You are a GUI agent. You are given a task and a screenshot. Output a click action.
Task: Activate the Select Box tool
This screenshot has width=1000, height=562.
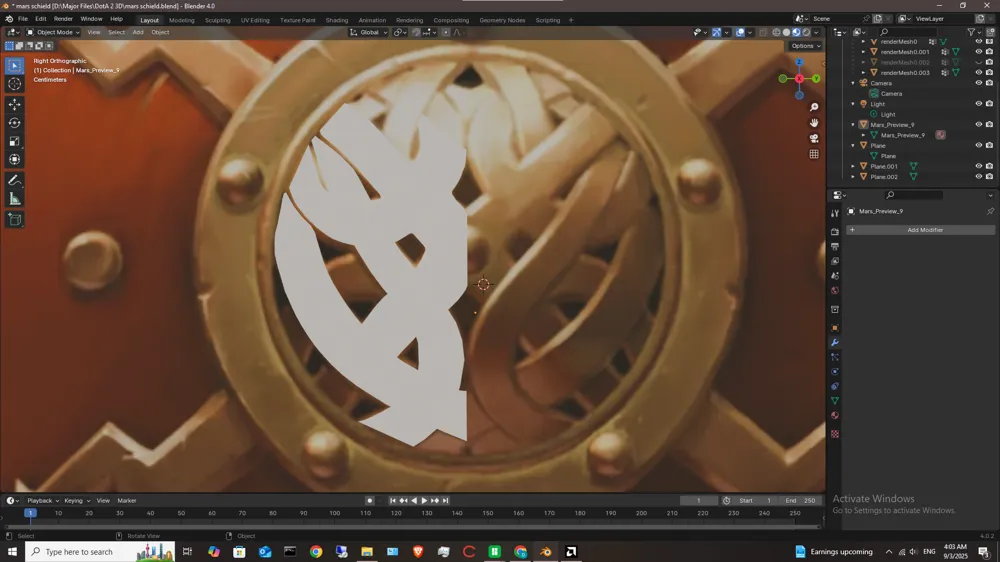tap(15, 65)
